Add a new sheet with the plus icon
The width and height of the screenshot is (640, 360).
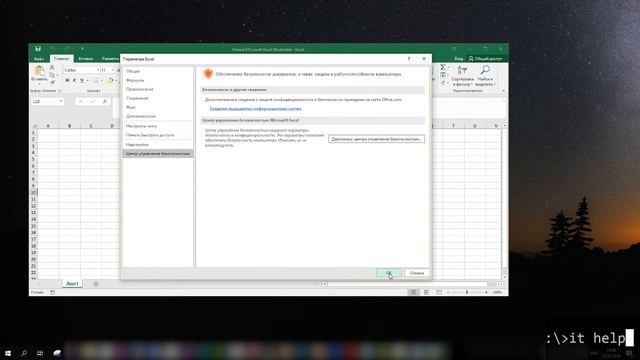coord(96,284)
